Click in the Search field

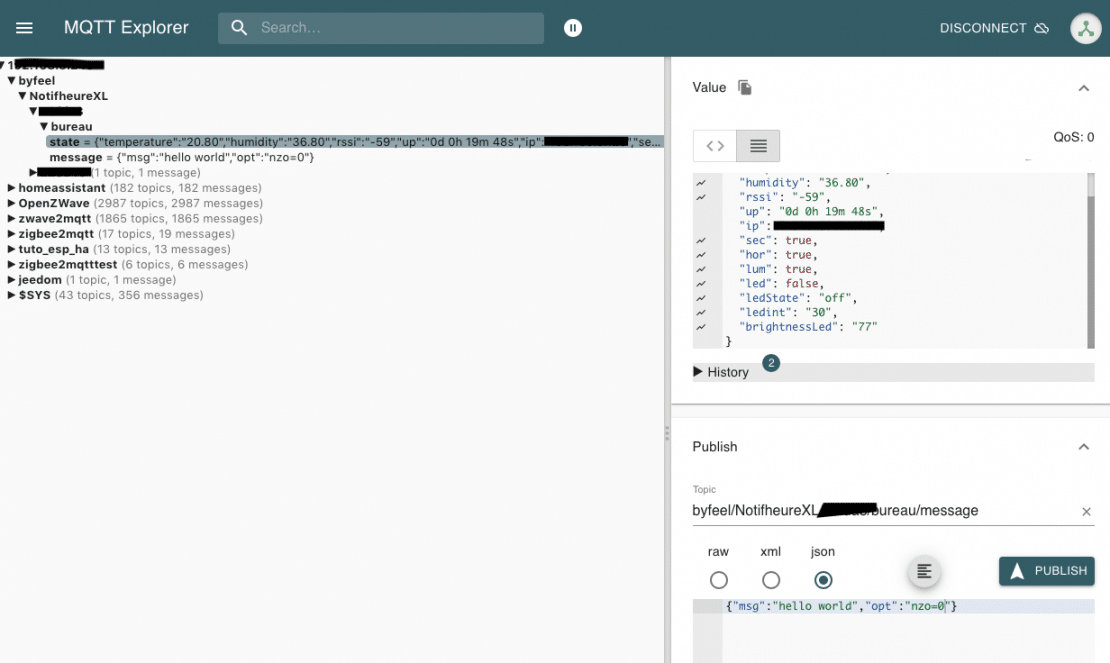click(x=381, y=28)
